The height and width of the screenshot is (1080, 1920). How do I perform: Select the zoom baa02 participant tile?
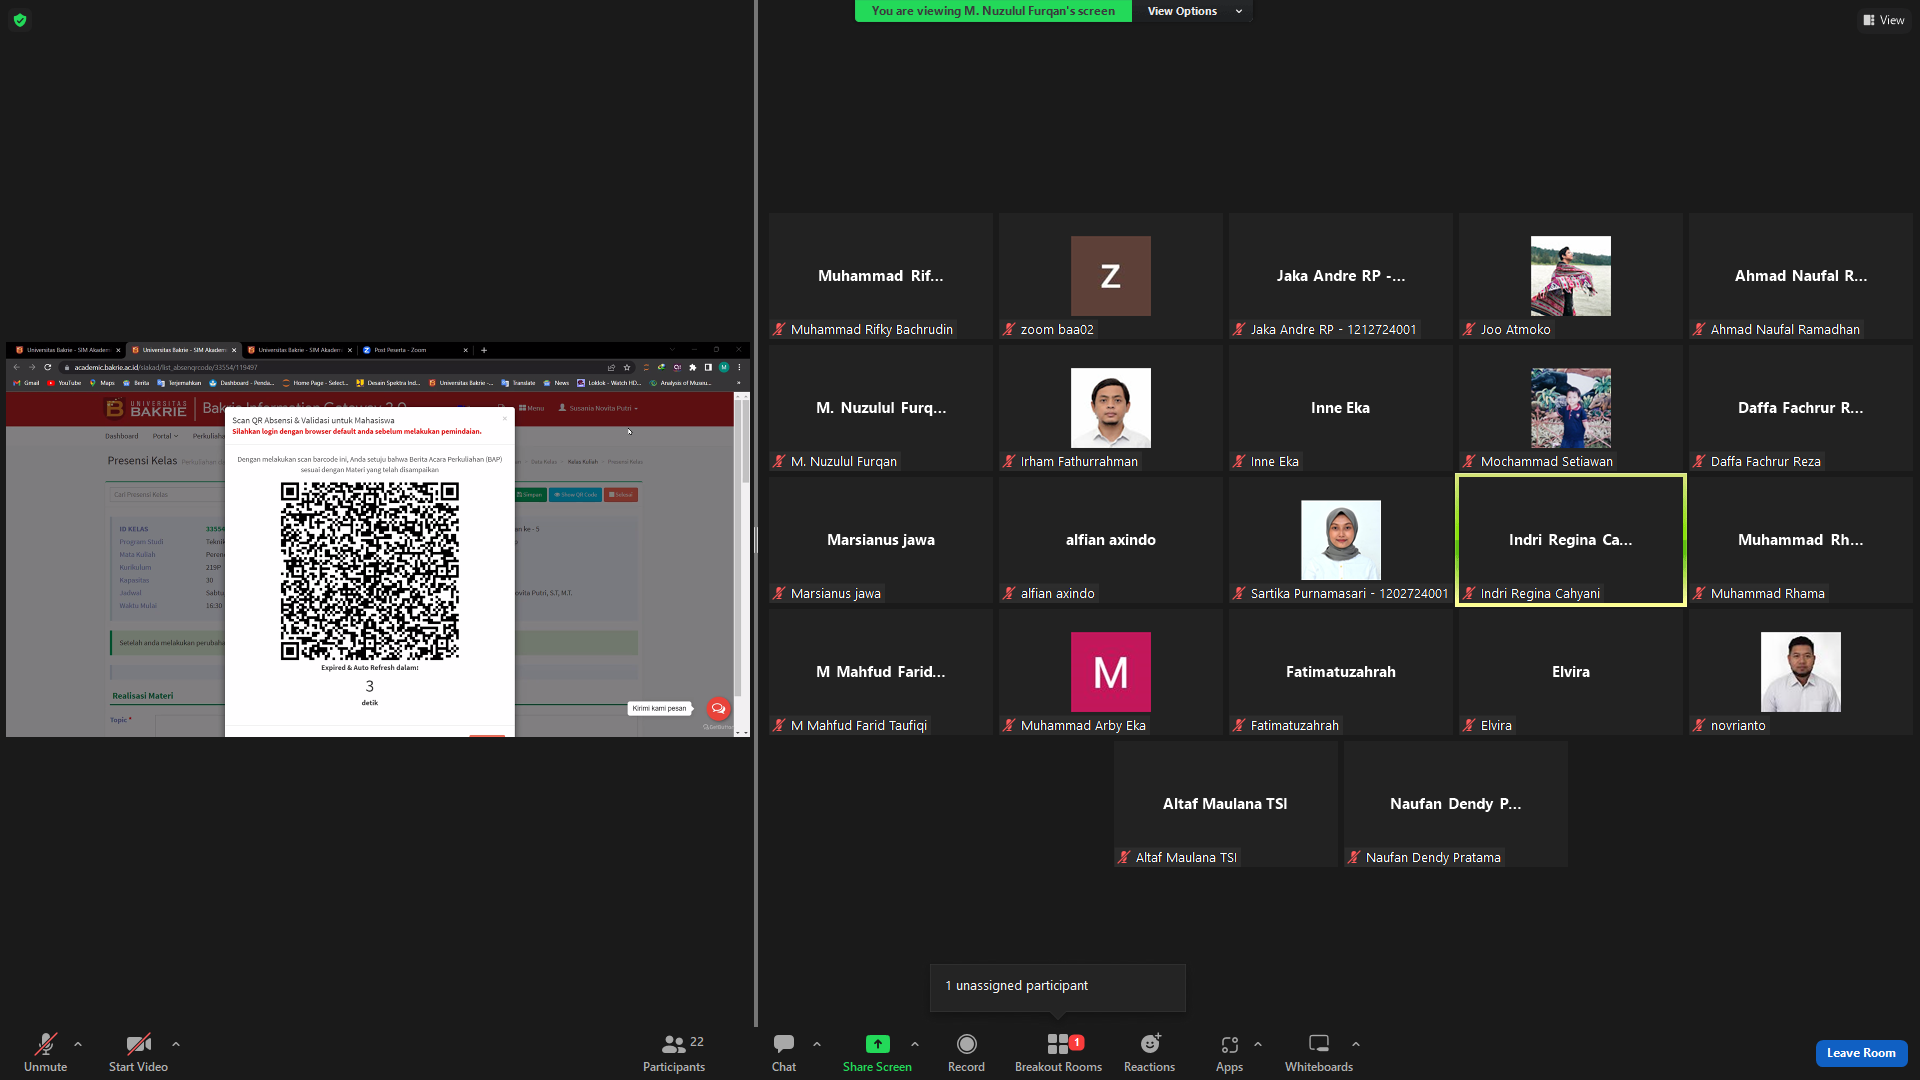(x=1110, y=276)
